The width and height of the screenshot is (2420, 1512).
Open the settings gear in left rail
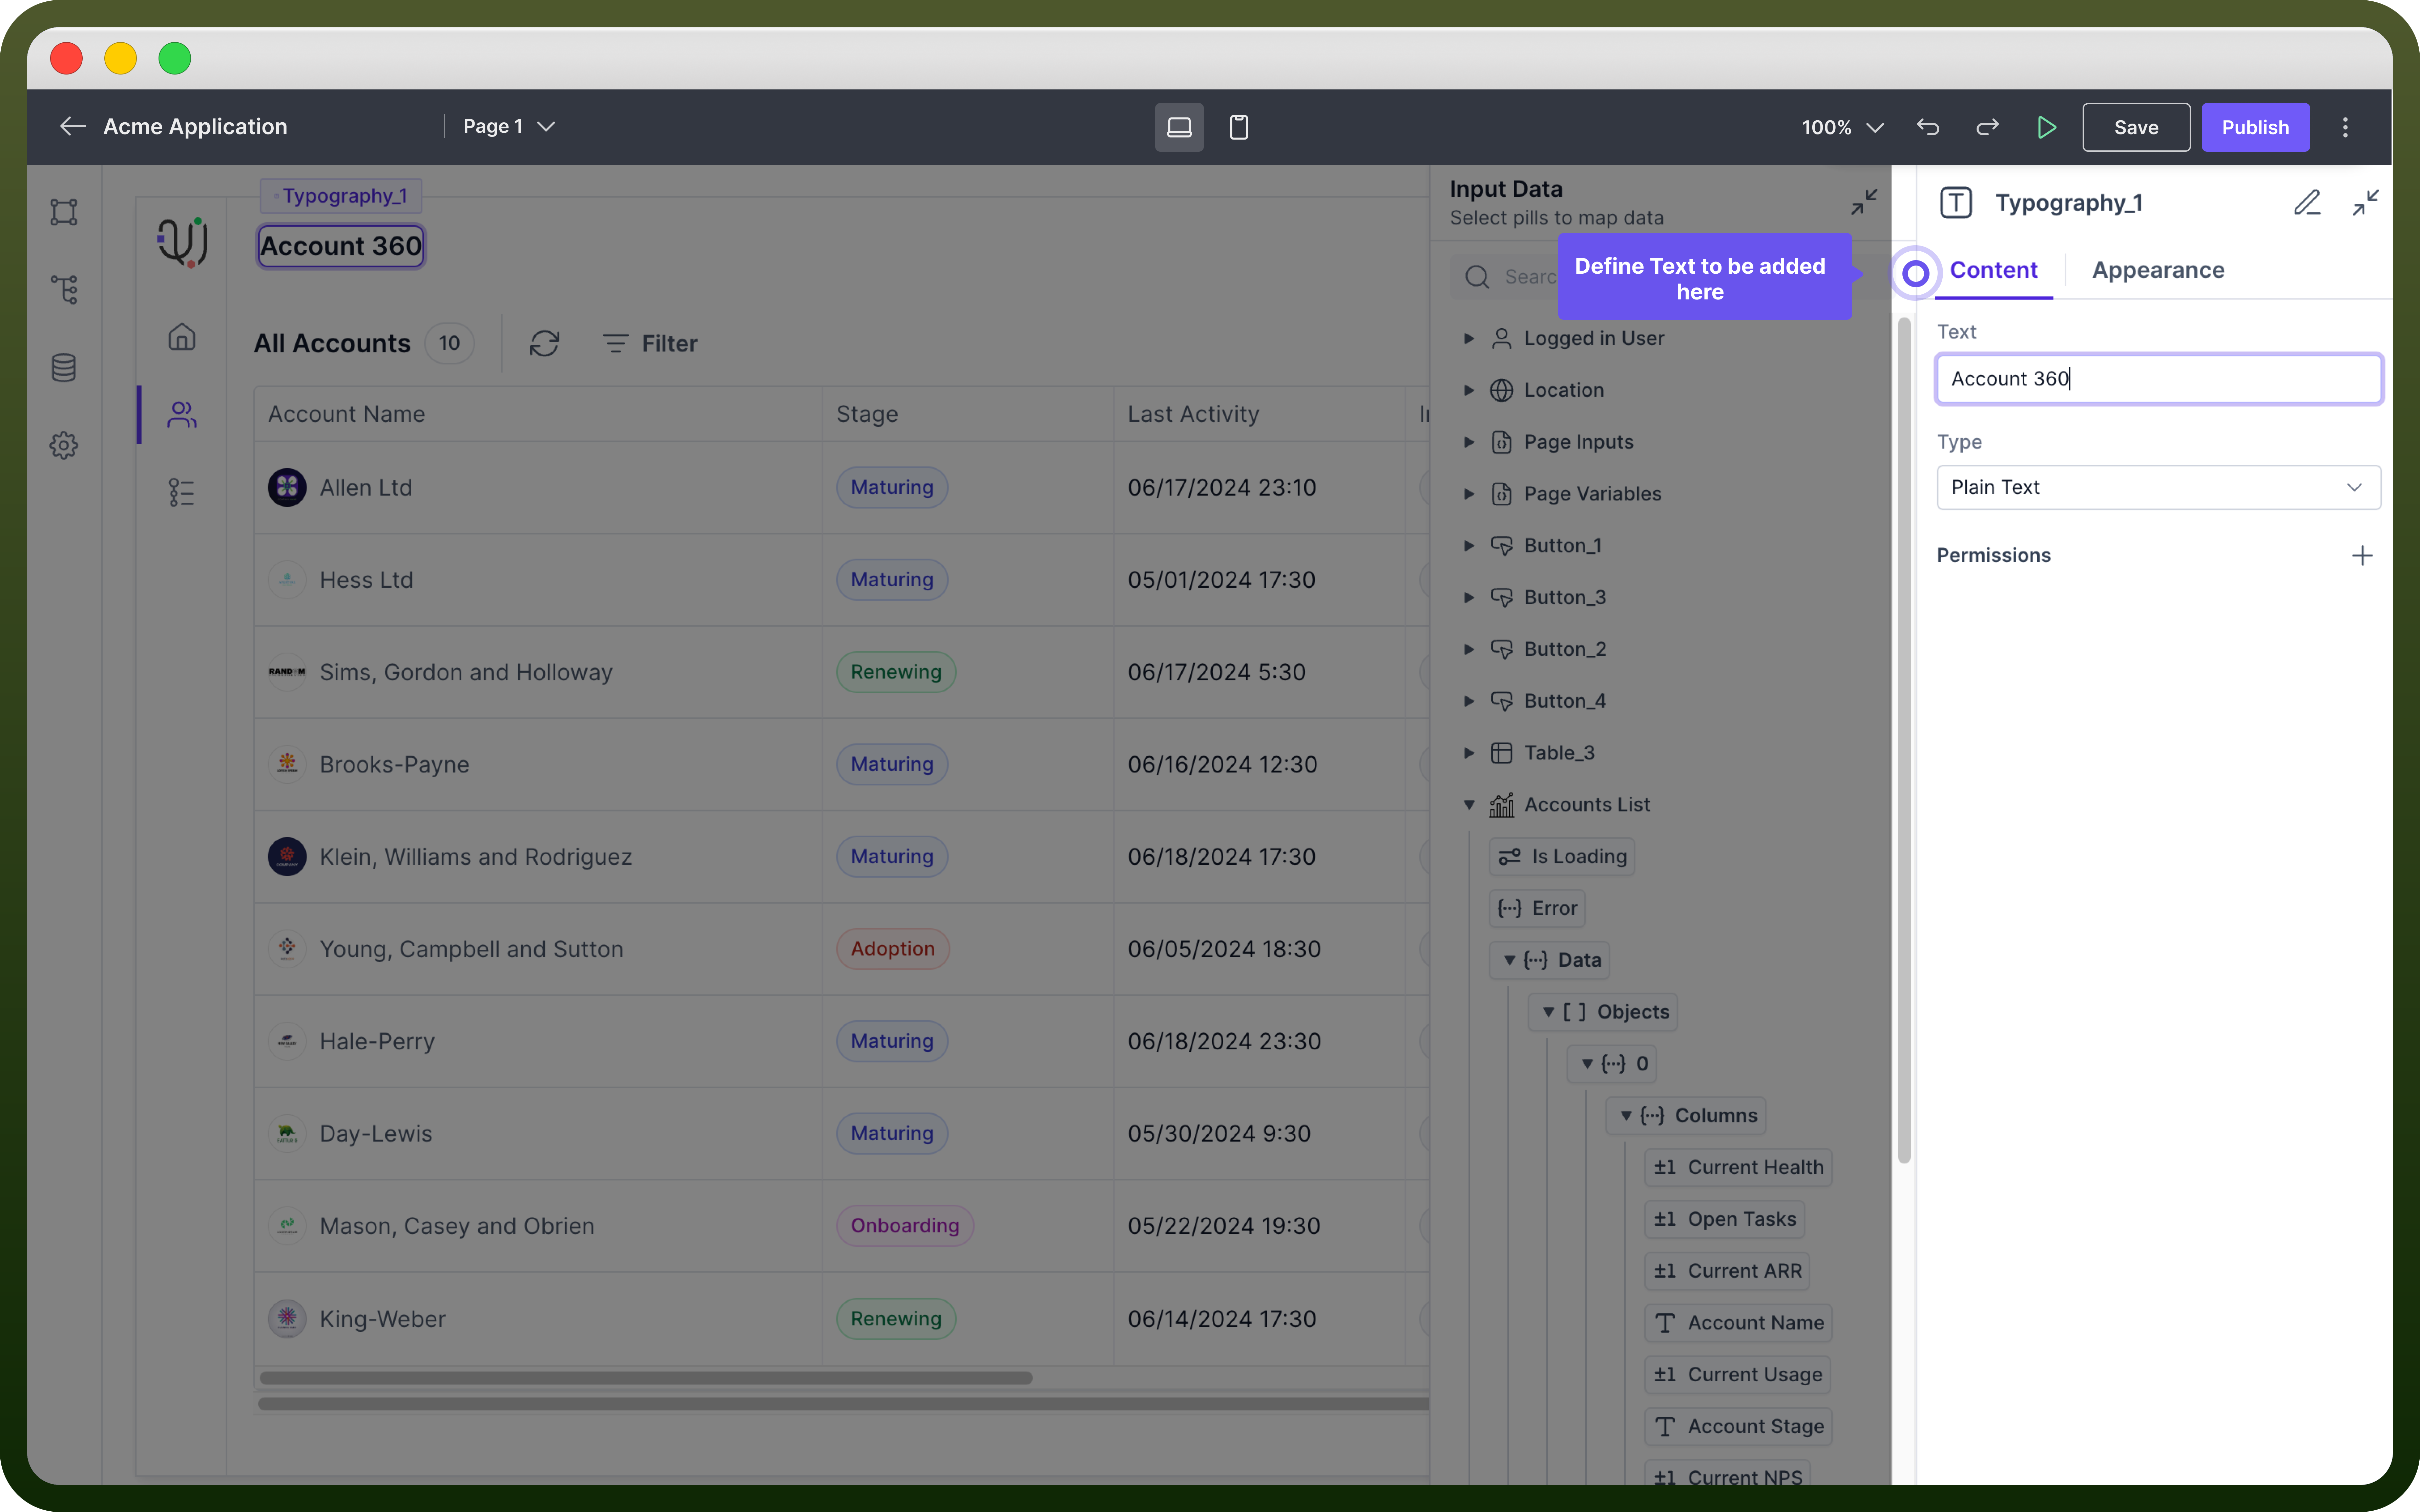click(64, 445)
